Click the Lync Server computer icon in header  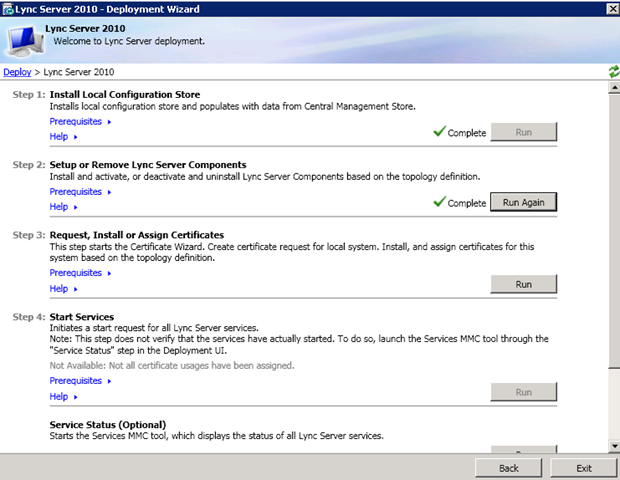click(x=25, y=41)
